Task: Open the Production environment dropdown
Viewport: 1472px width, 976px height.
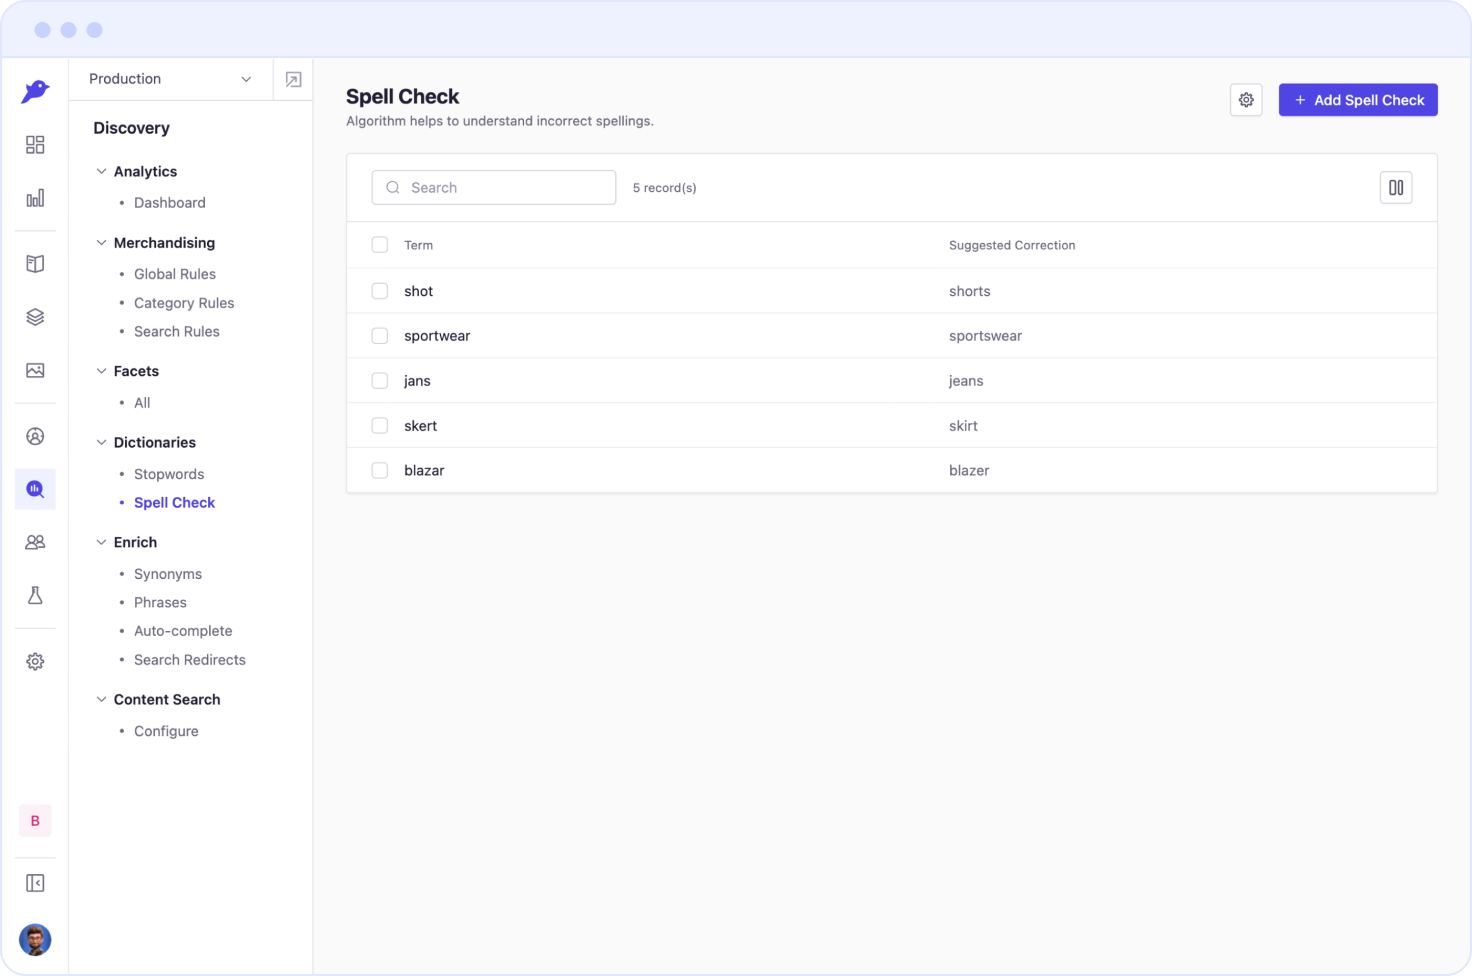Action: tap(170, 79)
